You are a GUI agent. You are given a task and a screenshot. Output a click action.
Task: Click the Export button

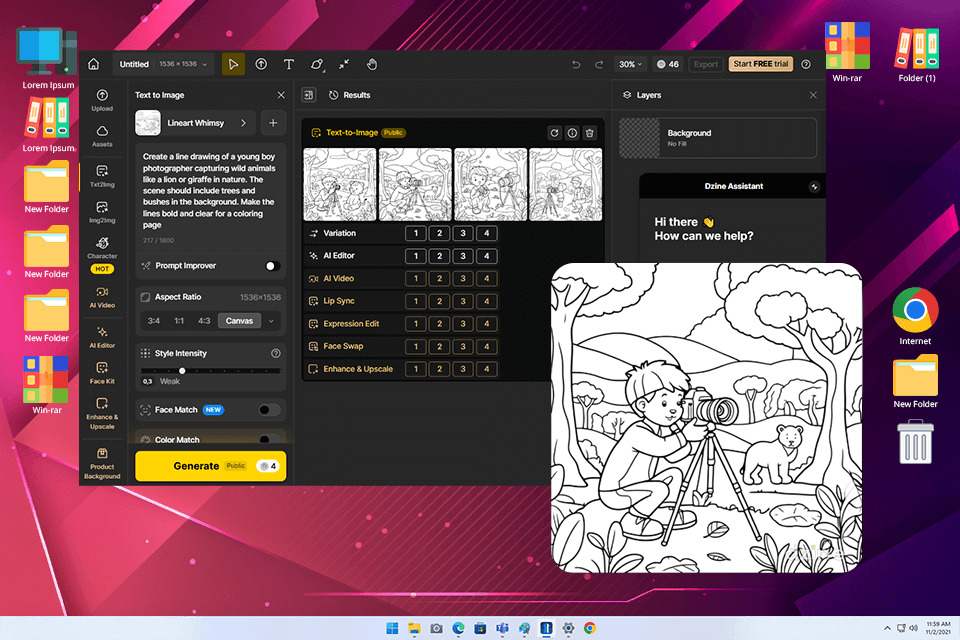point(705,64)
